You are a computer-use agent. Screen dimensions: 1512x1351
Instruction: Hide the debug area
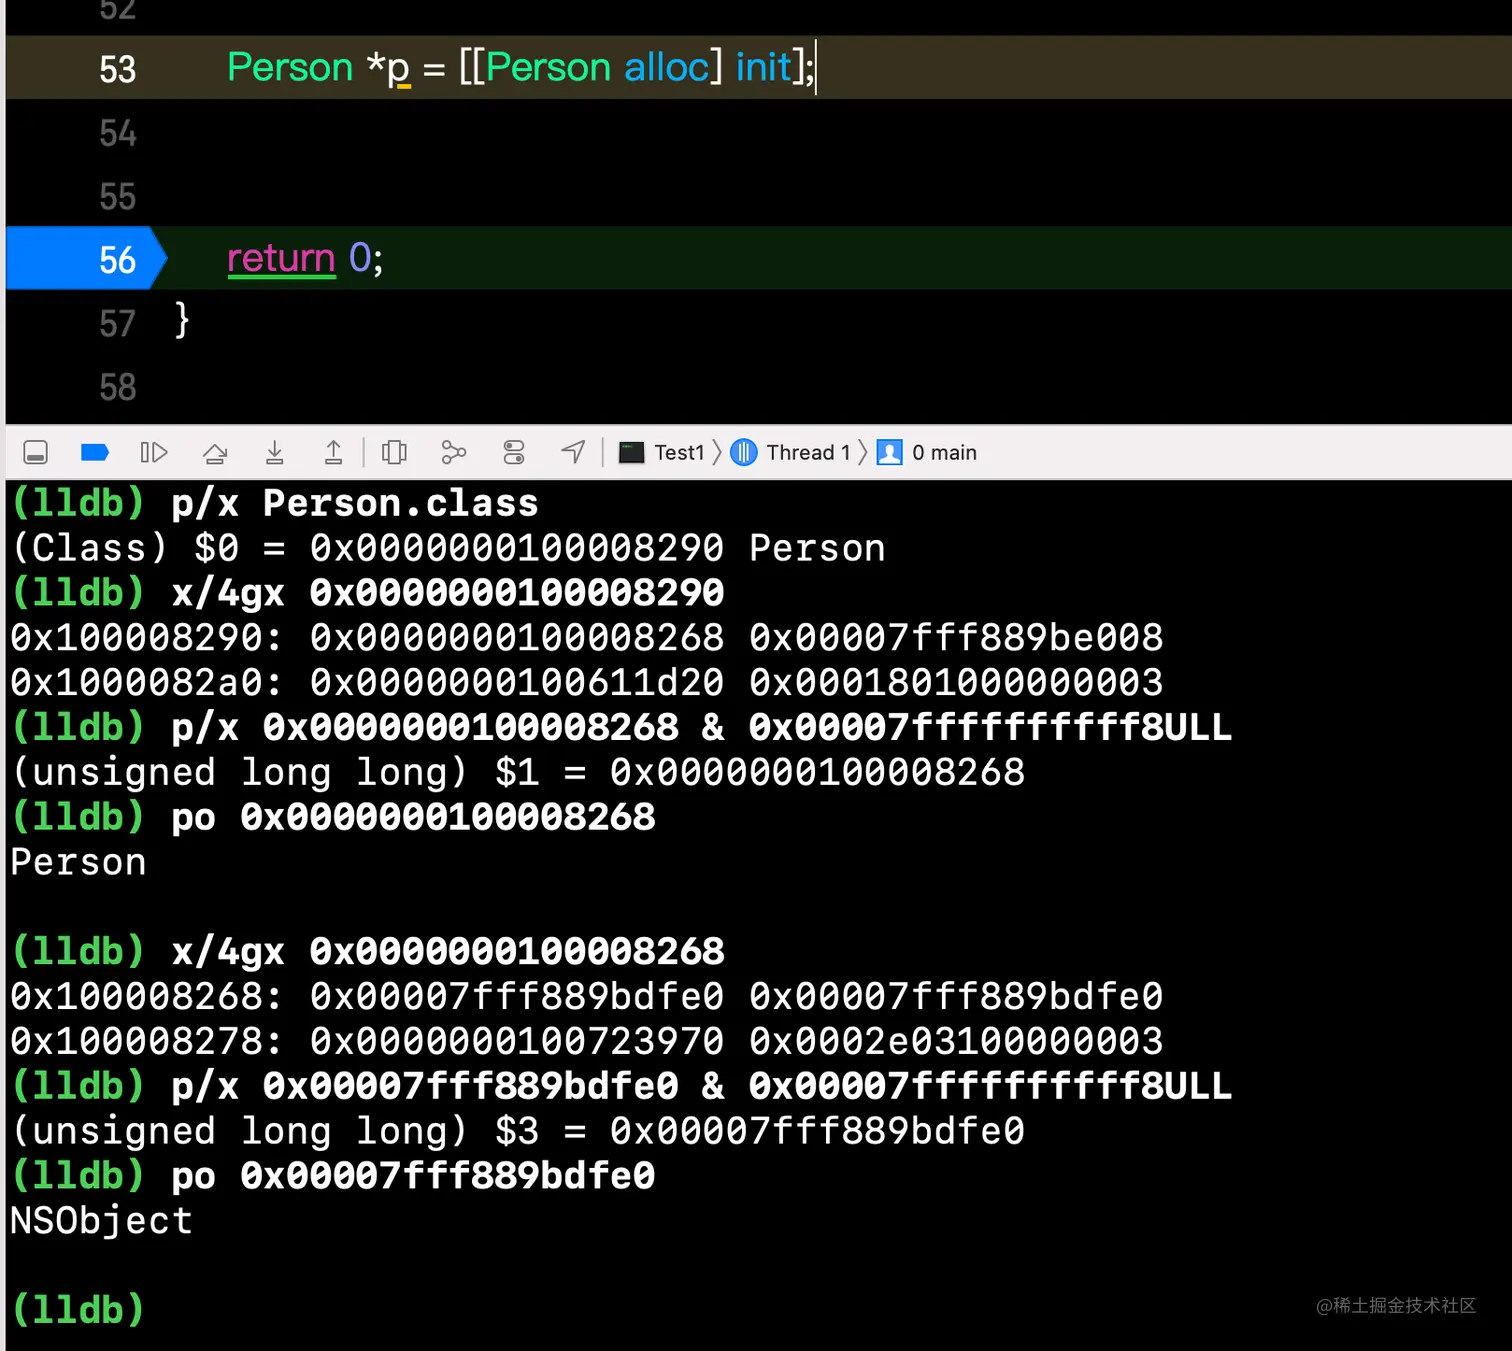36,453
